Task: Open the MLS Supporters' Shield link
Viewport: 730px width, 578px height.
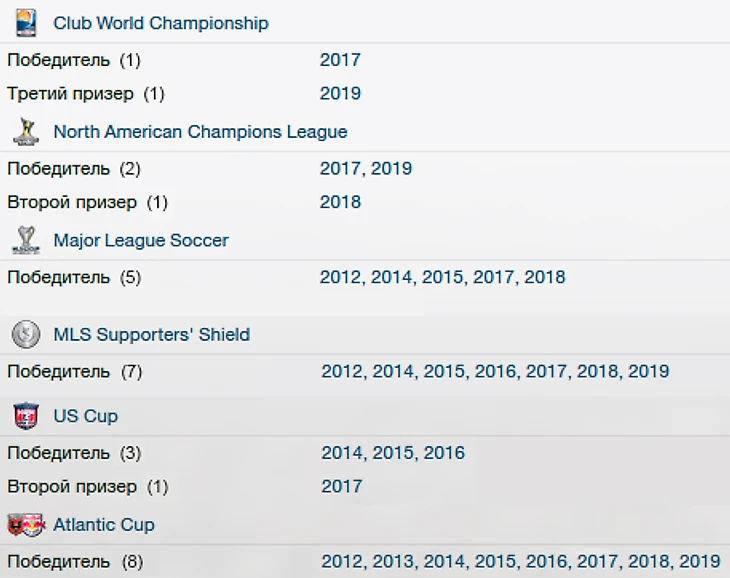Action: [152, 335]
